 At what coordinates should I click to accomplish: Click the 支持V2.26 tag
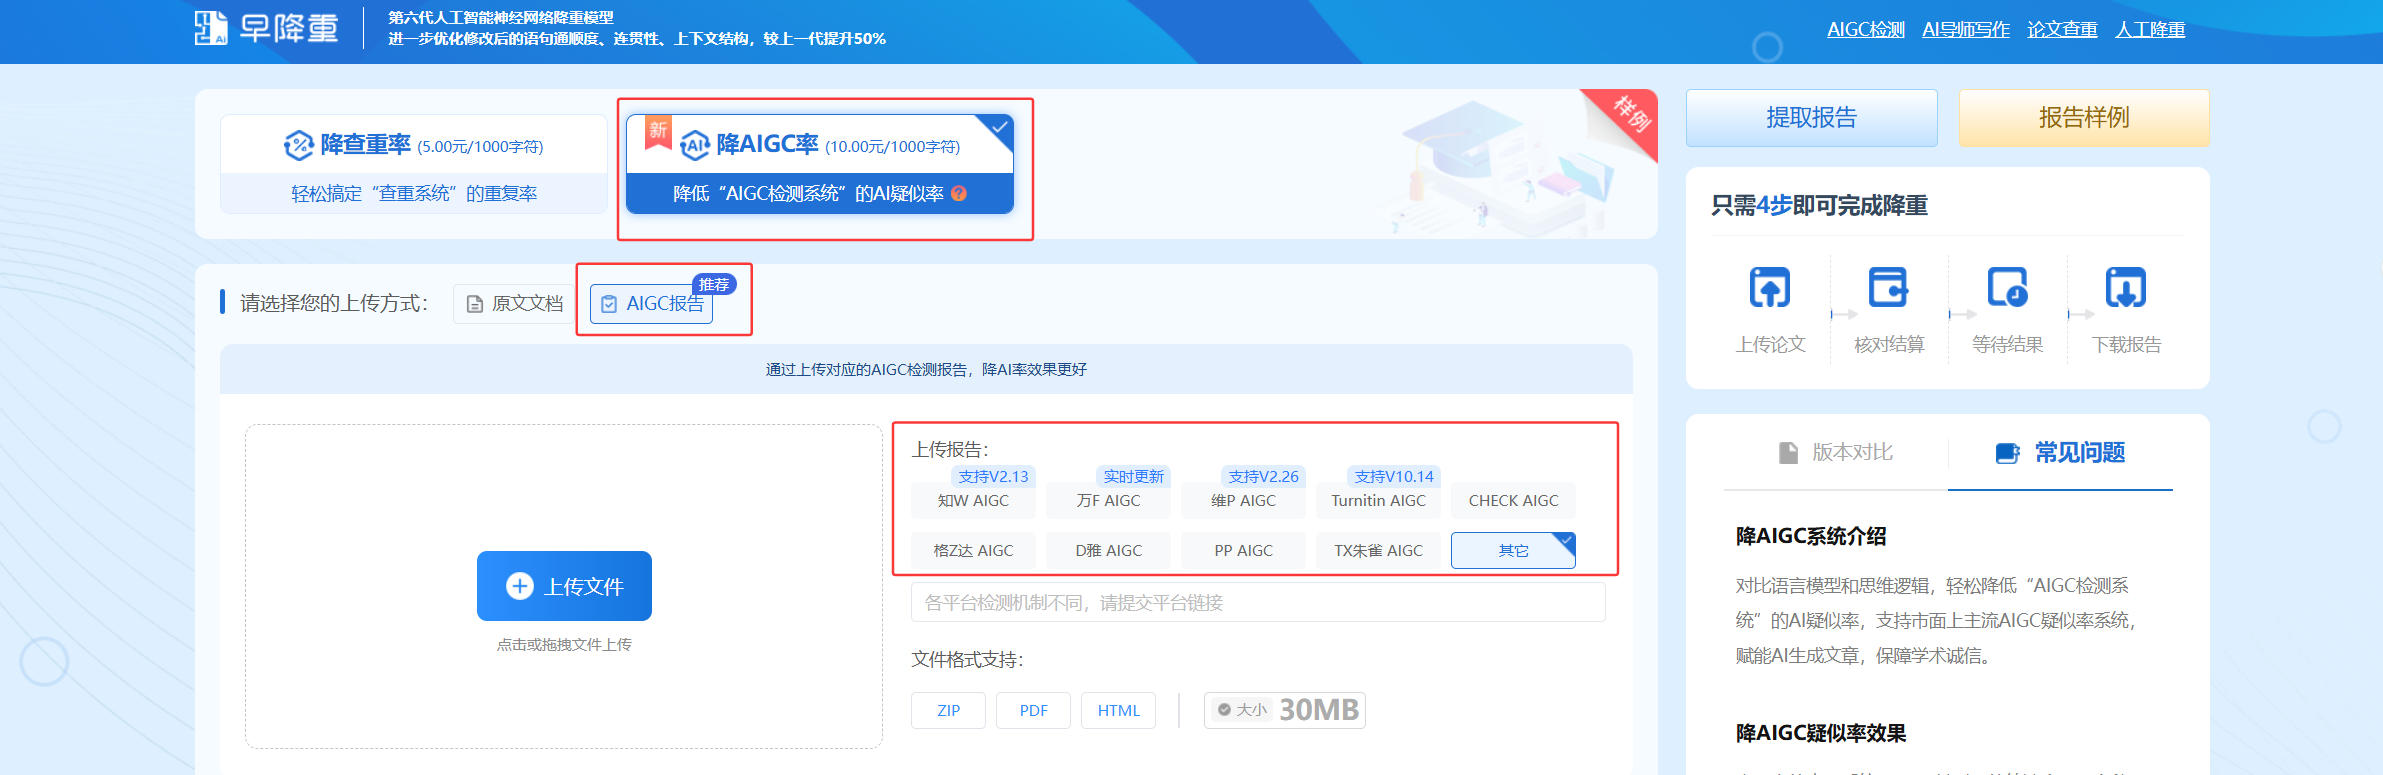(x=1263, y=477)
